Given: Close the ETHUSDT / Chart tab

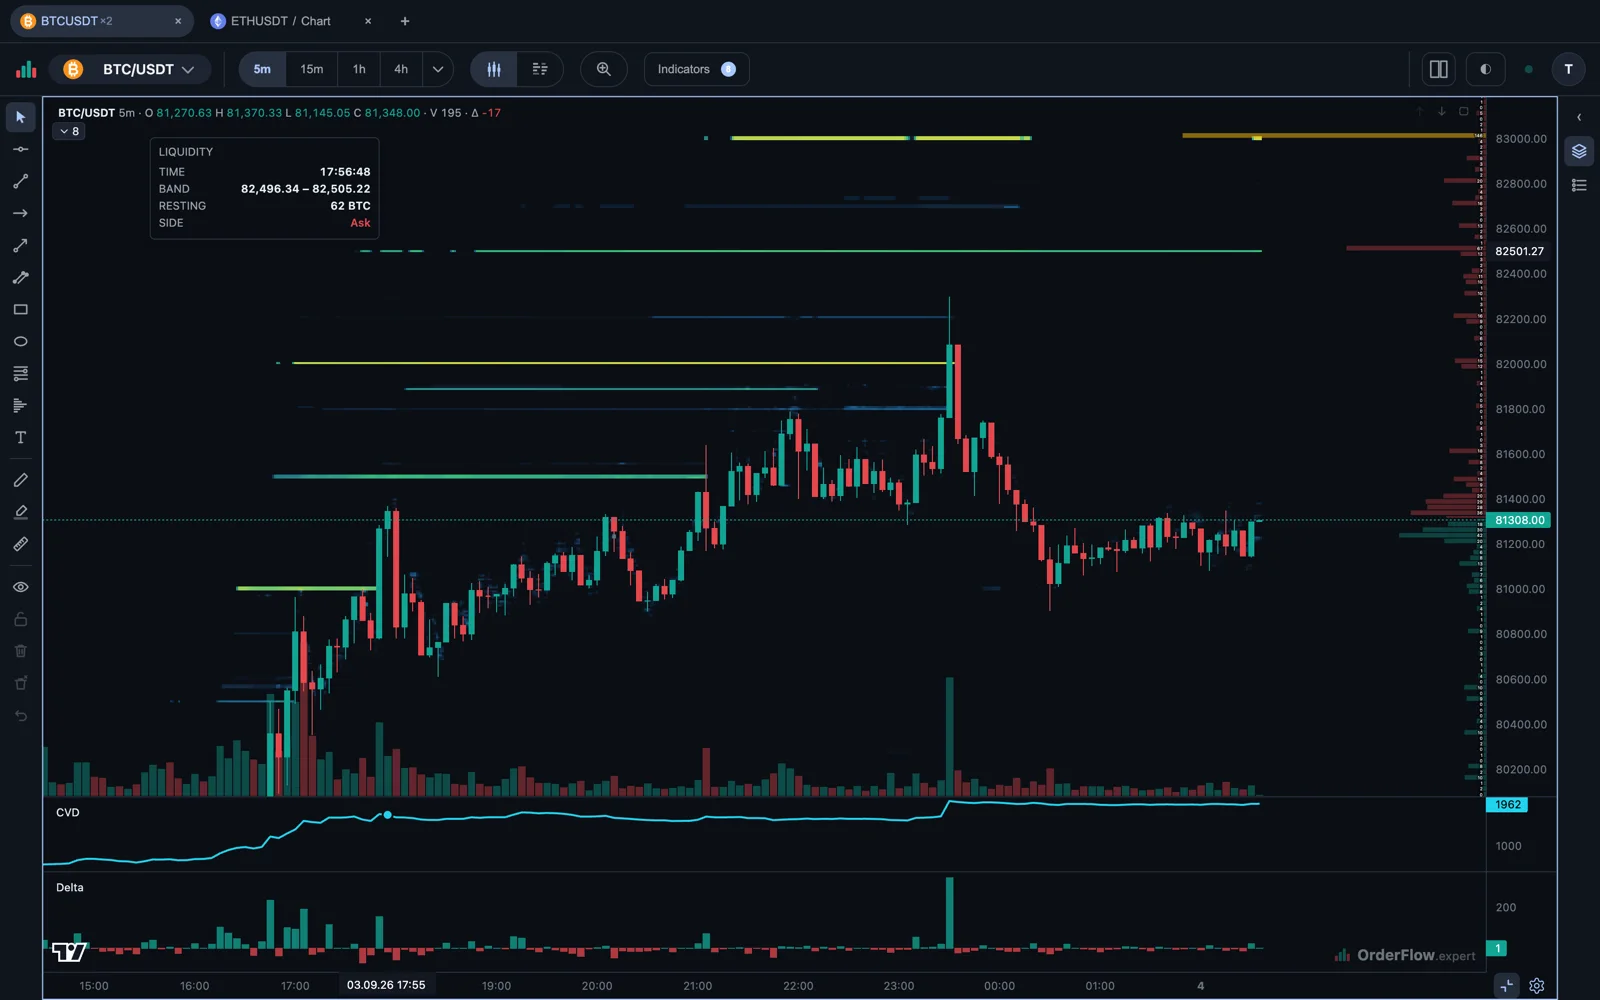Looking at the screenshot, I should click(x=368, y=21).
